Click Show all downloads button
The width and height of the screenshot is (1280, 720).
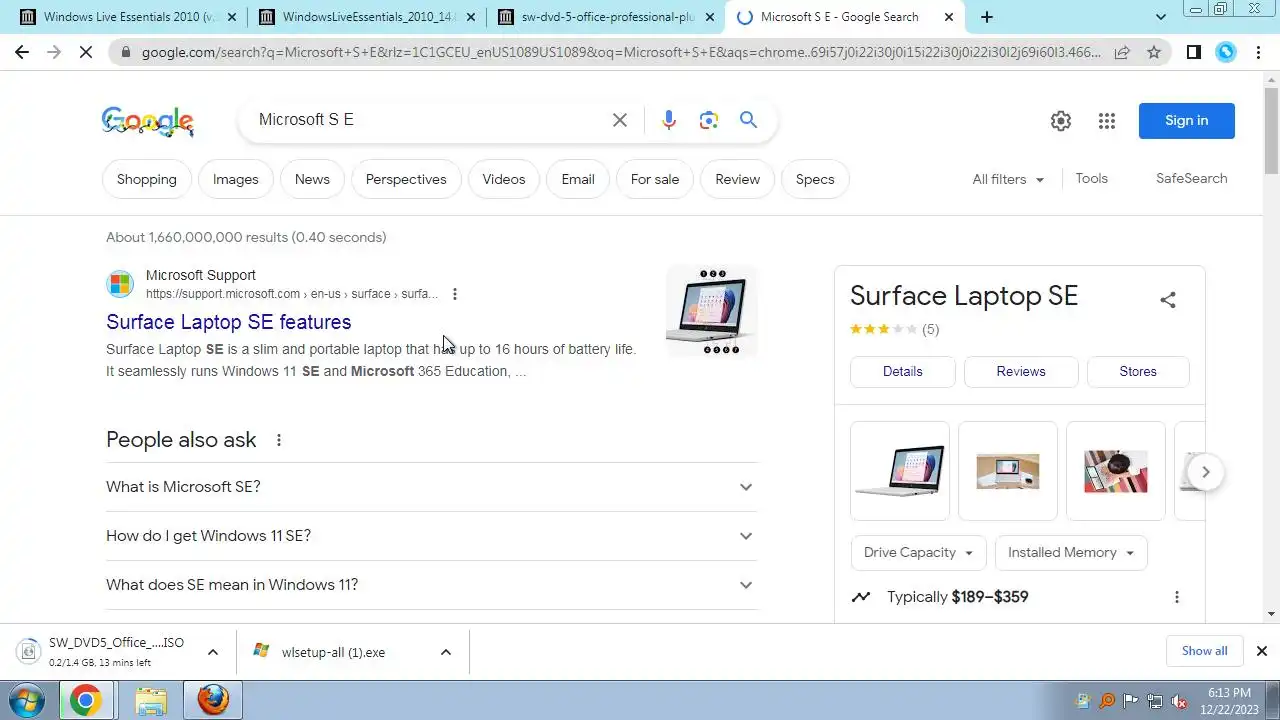click(1205, 651)
